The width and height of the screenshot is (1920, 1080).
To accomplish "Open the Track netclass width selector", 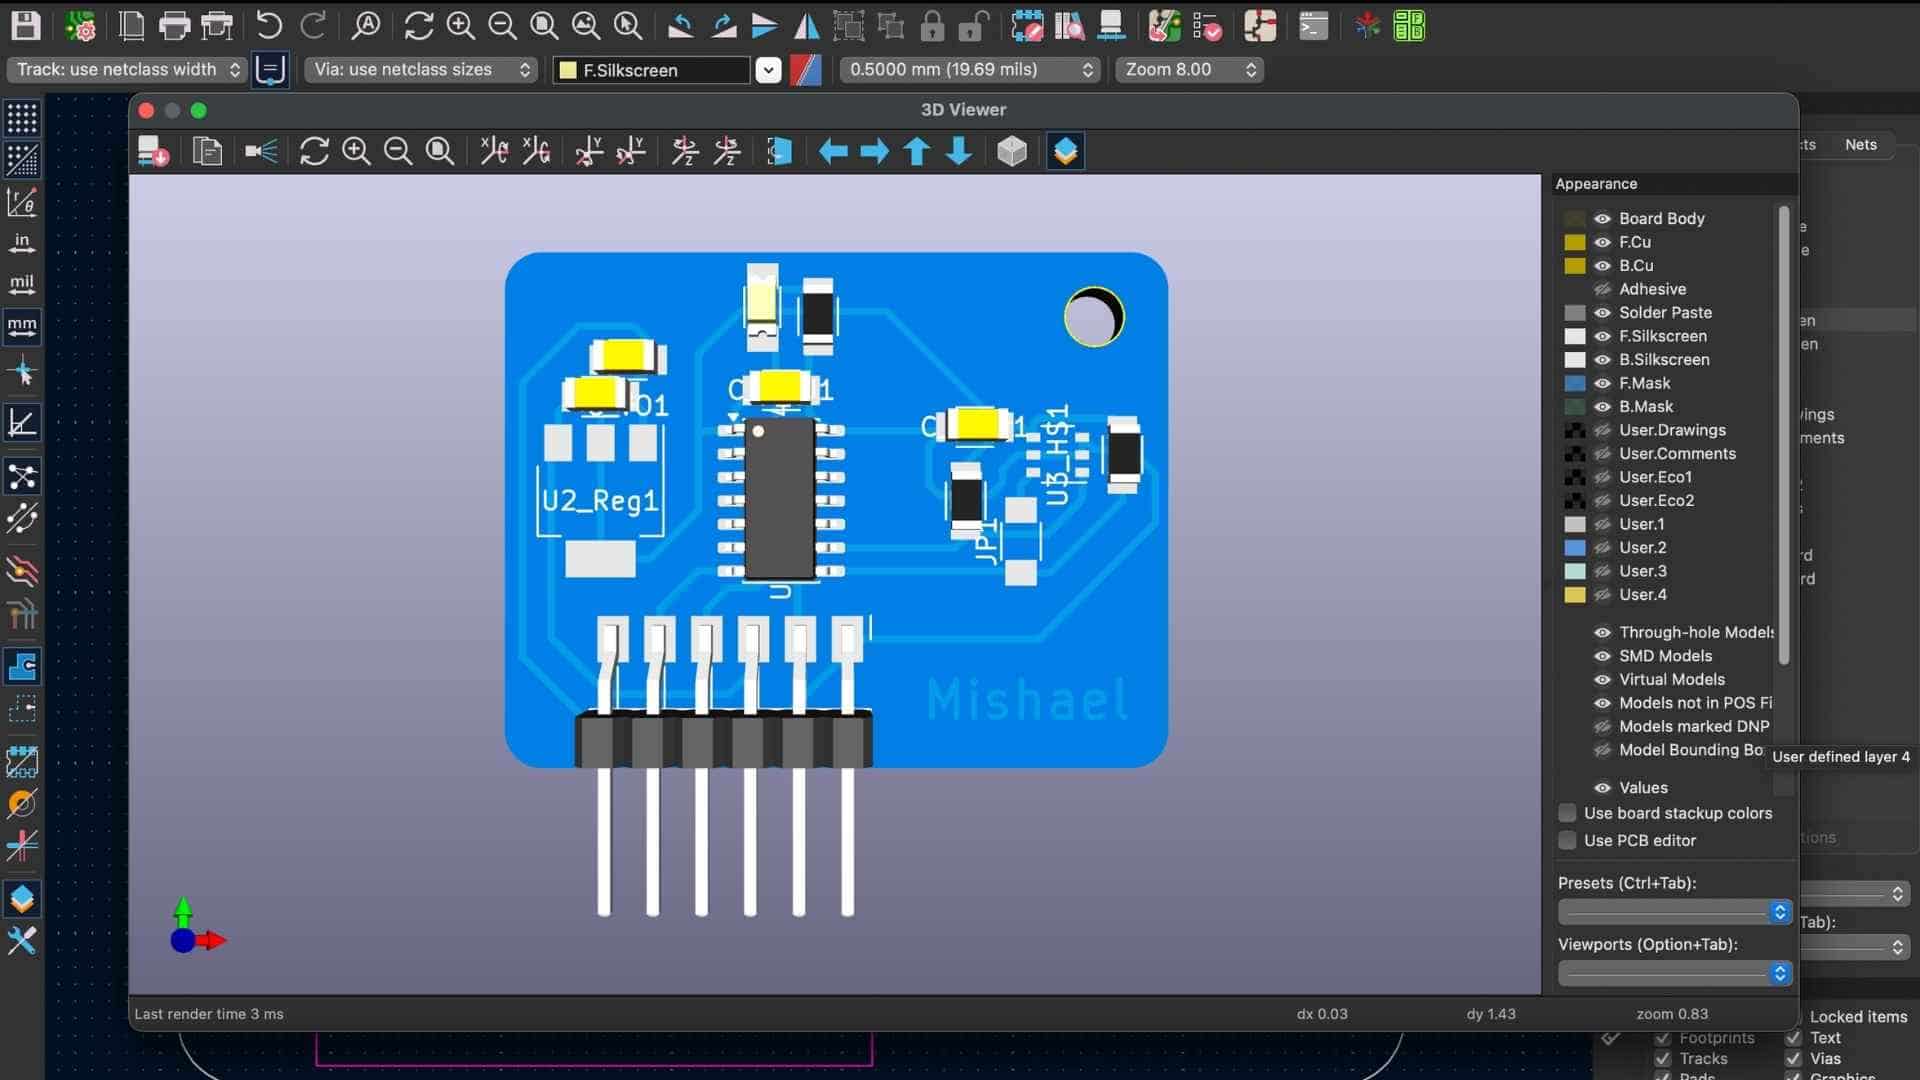I will coord(127,70).
